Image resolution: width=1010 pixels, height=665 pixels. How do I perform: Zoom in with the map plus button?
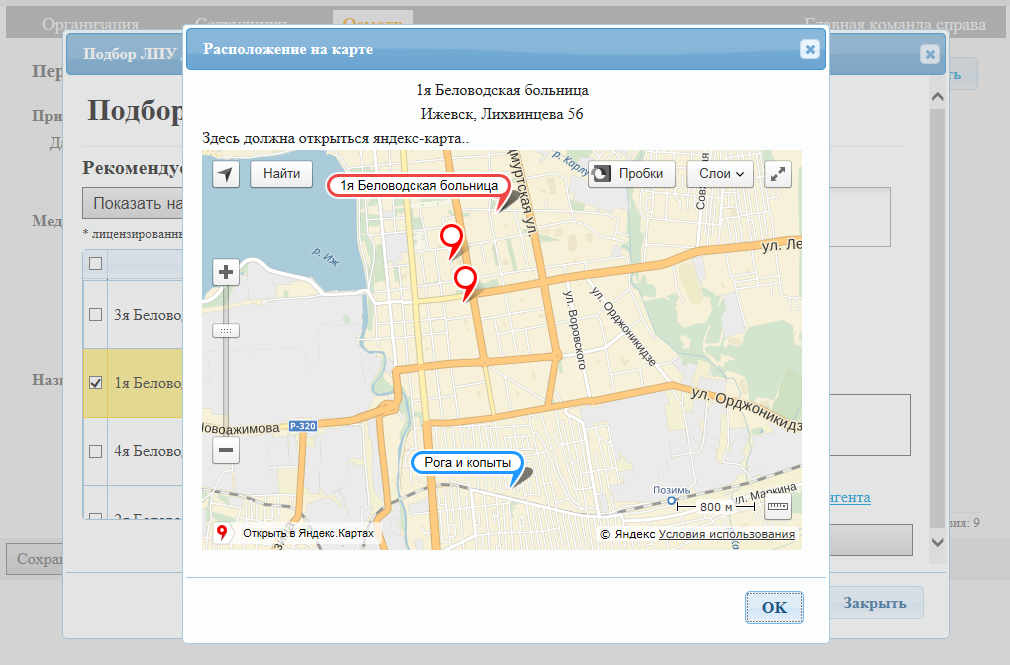coord(226,272)
